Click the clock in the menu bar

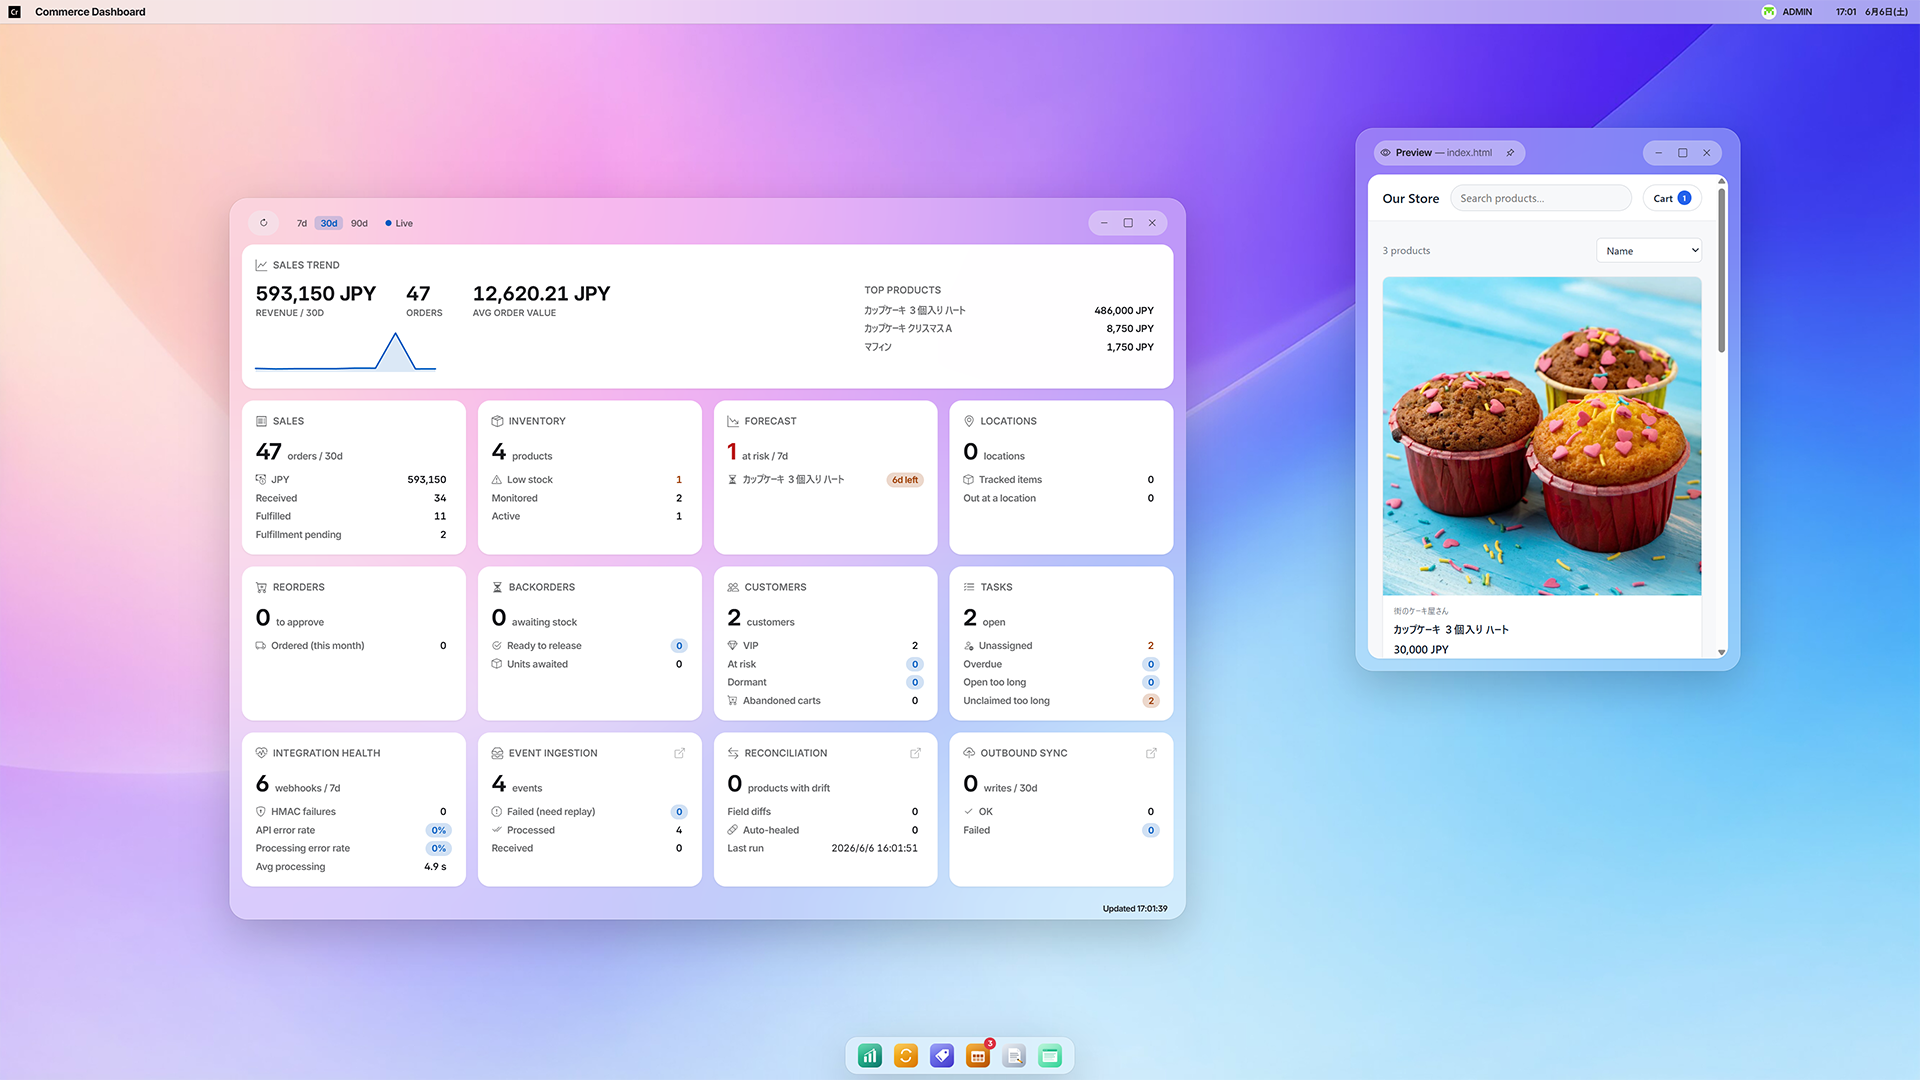pos(1846,12)
